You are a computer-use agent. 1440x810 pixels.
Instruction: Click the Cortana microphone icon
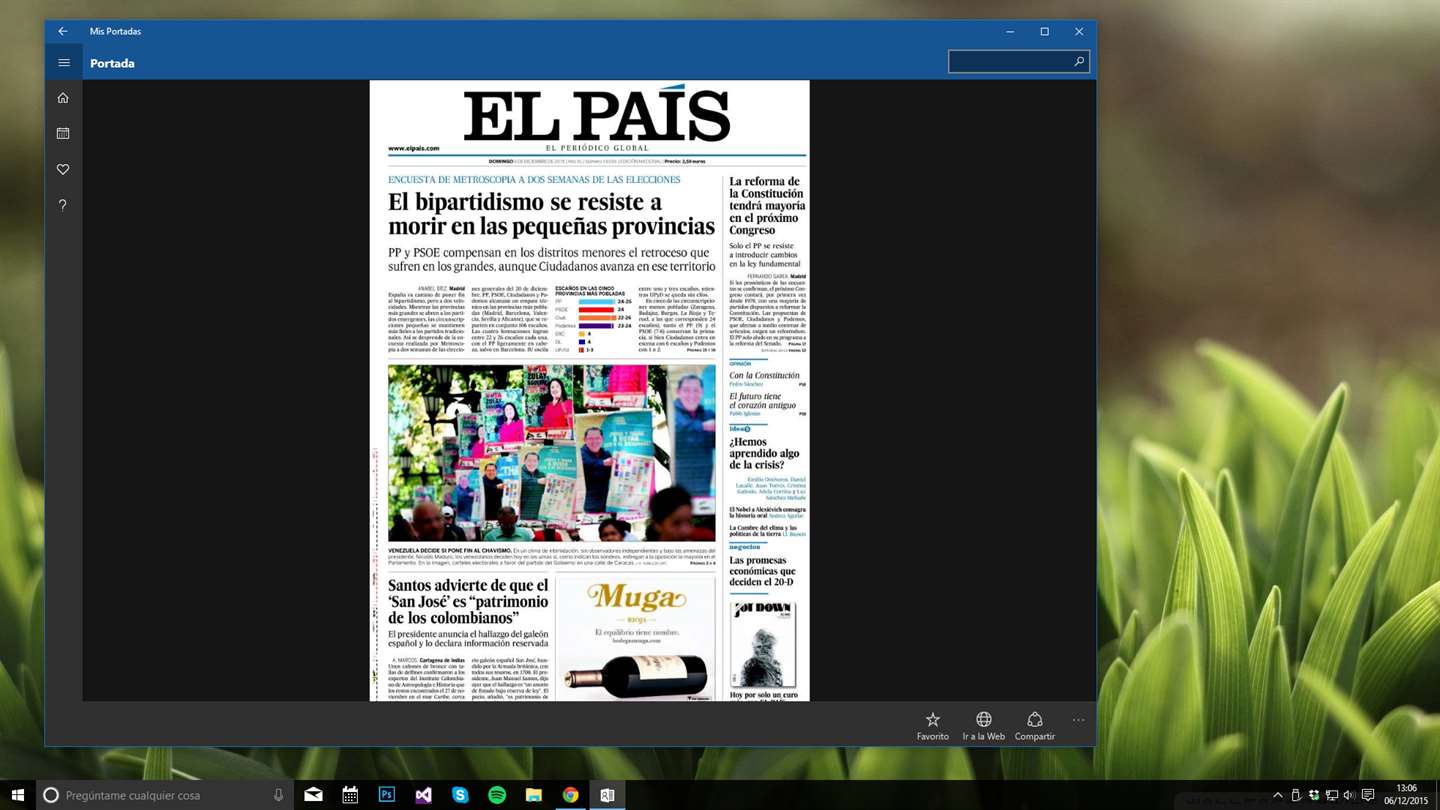[x=278, y=795]
